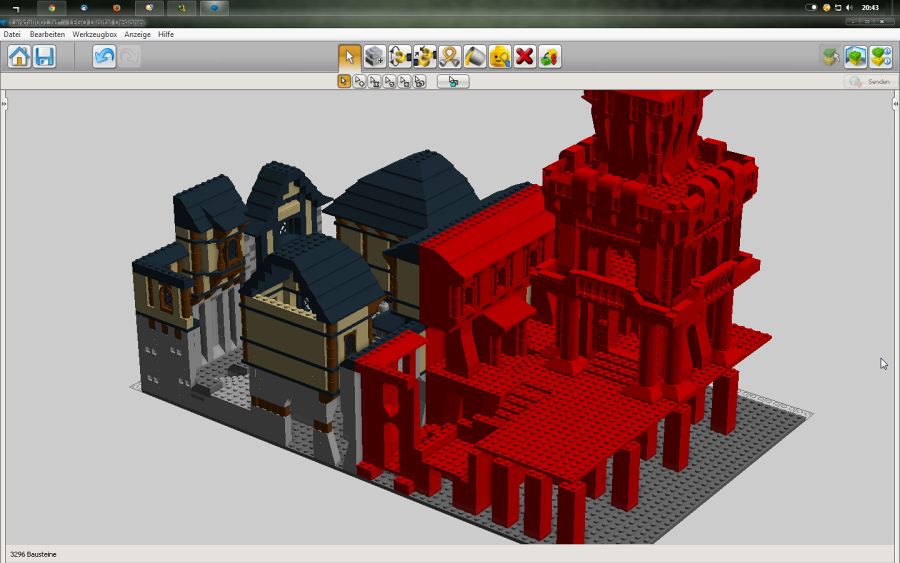
Task: Open the Anzeige menu
Action: click(137, 34)
